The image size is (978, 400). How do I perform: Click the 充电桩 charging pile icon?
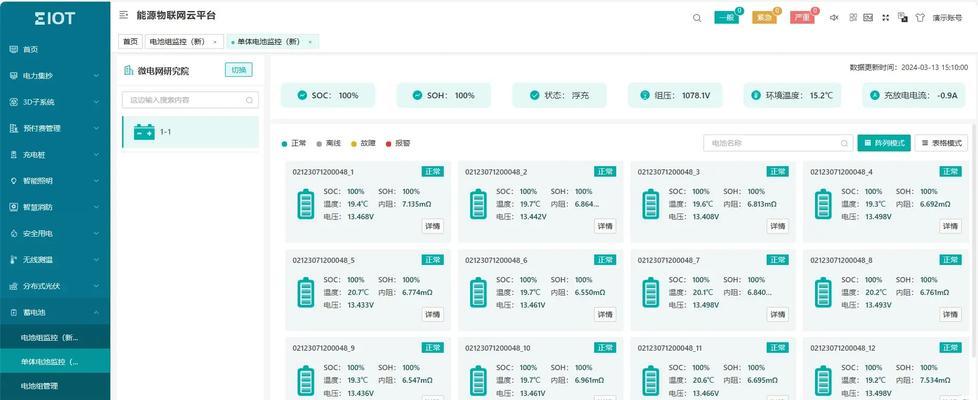(x=14, y=154)
